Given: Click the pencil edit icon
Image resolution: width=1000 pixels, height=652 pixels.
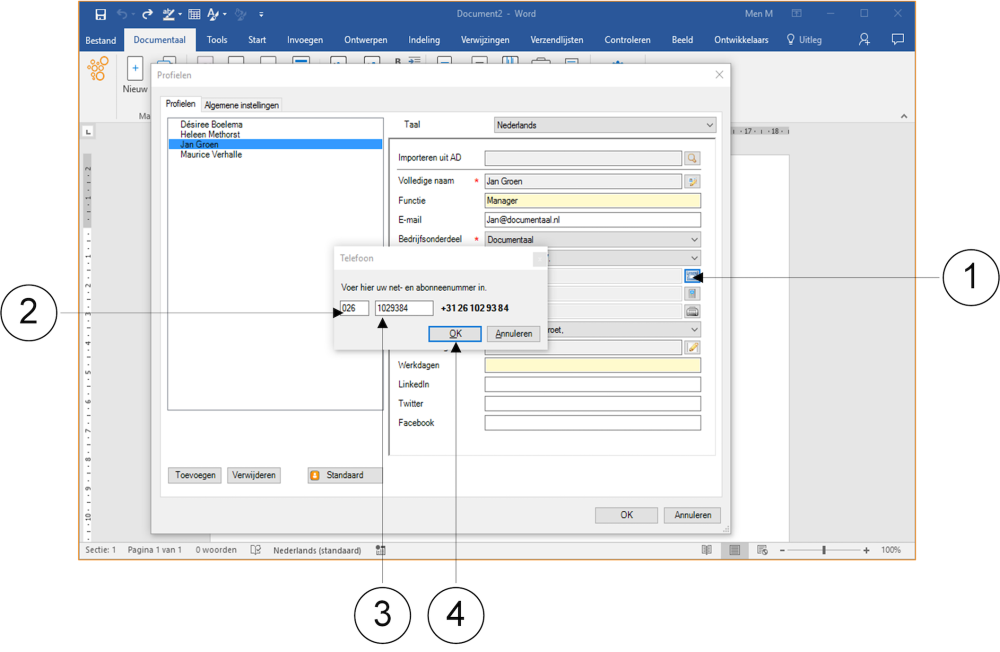Looking at the screenshot, I should 692,347.
